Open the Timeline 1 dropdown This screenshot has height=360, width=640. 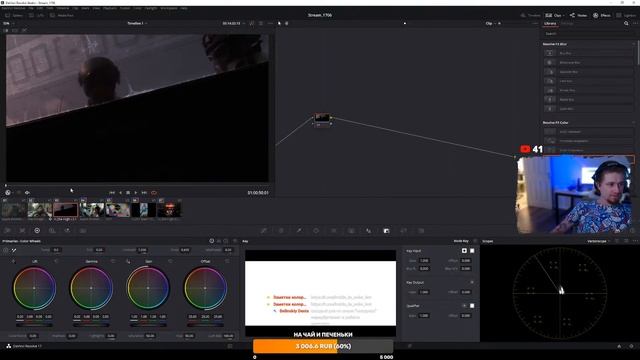tap(137, 23)
